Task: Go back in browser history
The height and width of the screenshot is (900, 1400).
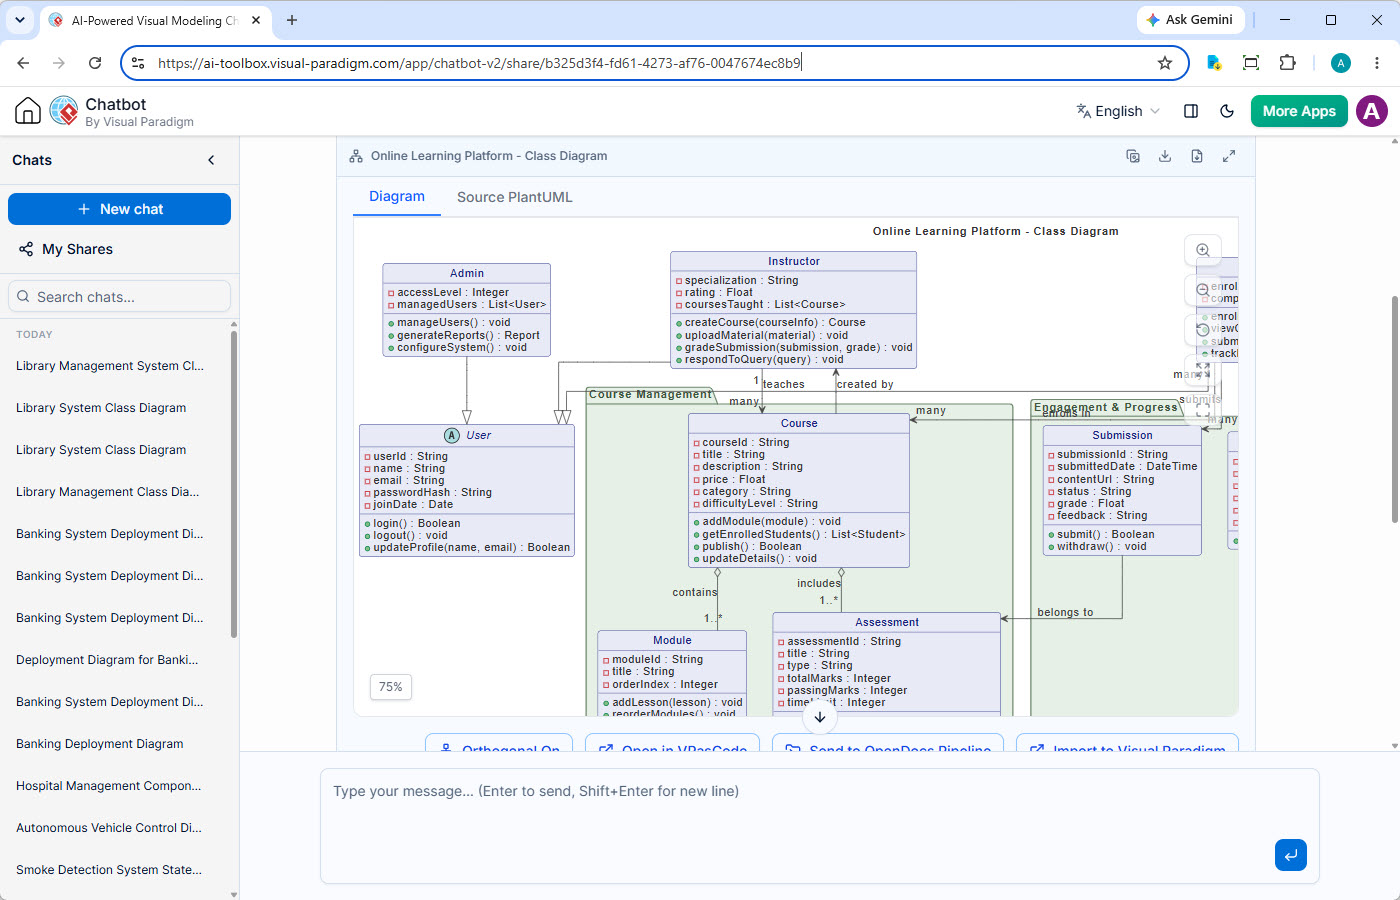Action: click(x=23, y=63)
